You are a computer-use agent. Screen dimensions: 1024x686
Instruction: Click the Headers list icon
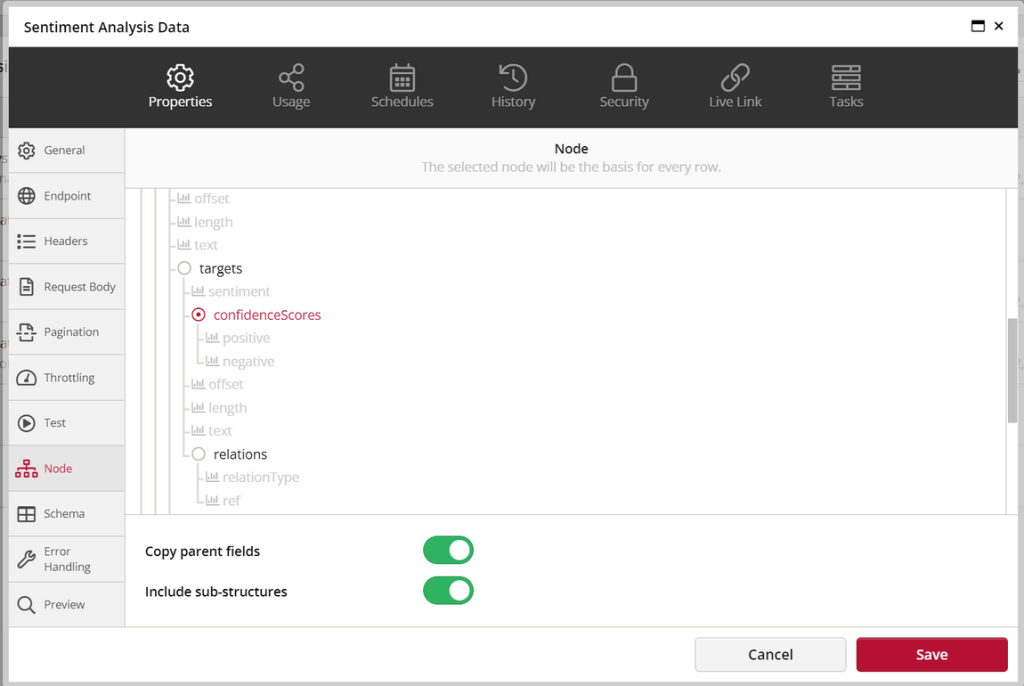[x=26, y=241]
